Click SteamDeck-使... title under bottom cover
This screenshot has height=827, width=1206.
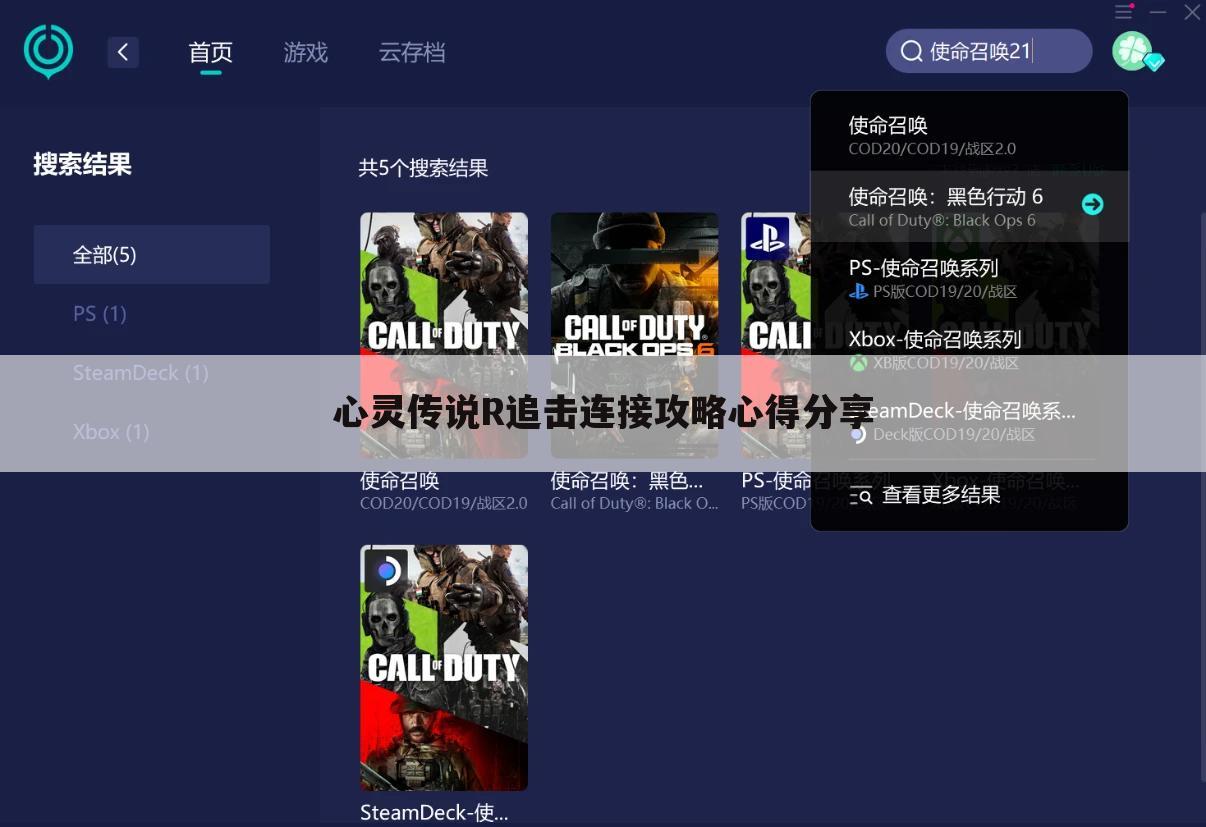click(x=434, y=813)
